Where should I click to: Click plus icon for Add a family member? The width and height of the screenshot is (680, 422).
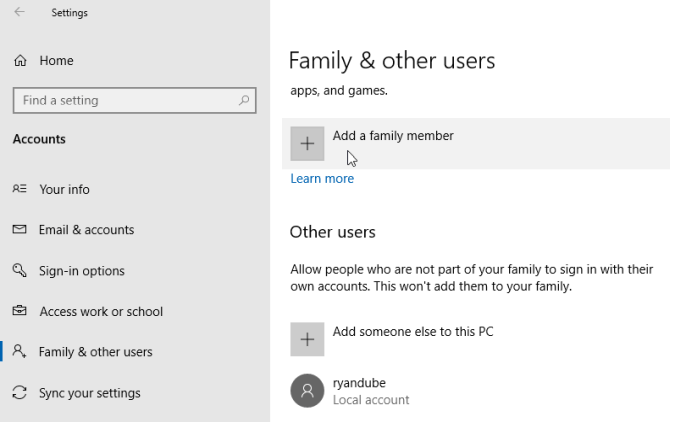click(x=307, y=144)
